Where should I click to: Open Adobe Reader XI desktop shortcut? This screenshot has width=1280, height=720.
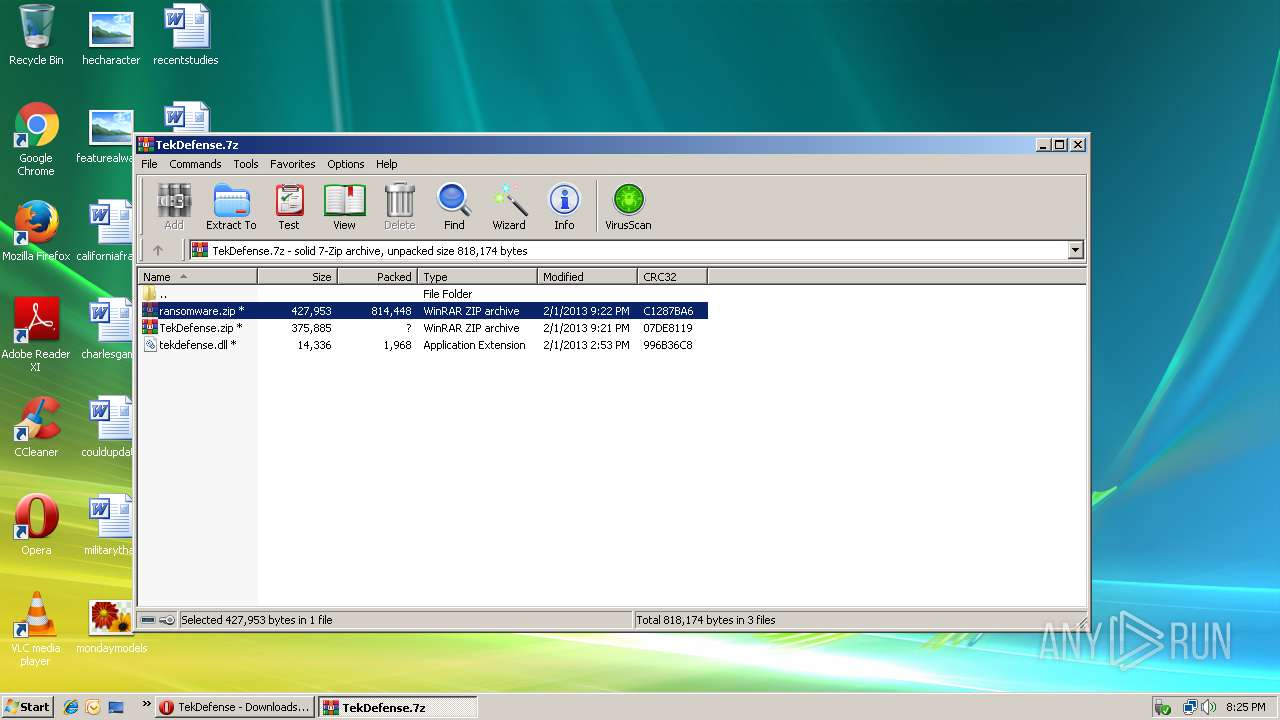[x=36, y=335]
